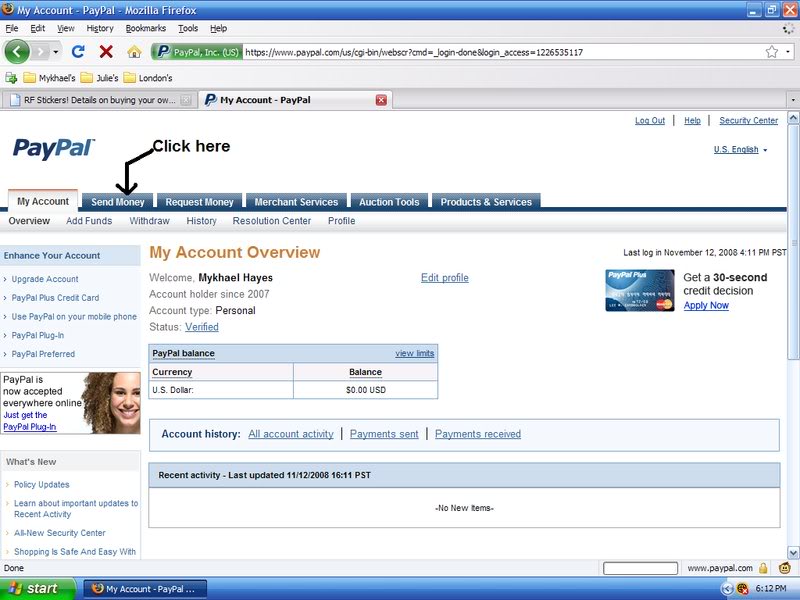Go to the History subtab
The height and width of the screenshot is (600, 800).
[x=202, y=221]
